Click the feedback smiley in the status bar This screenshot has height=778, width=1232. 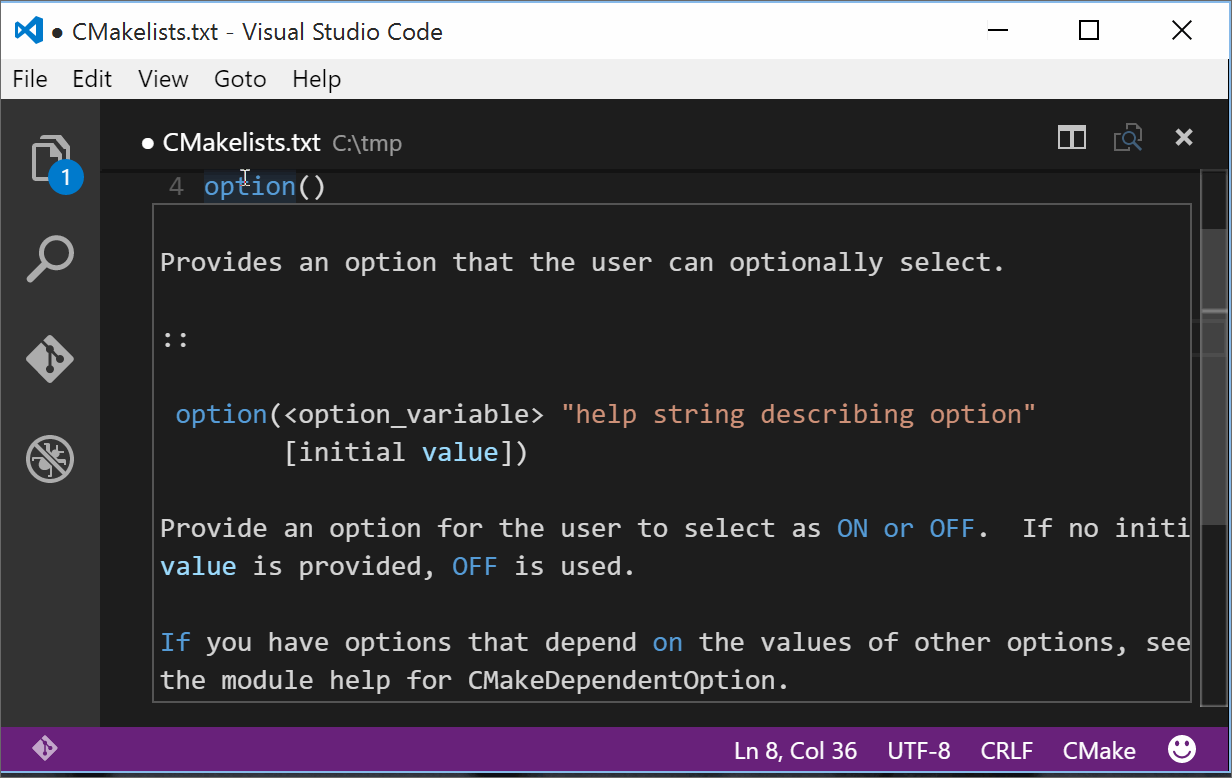click(1182, 750)
